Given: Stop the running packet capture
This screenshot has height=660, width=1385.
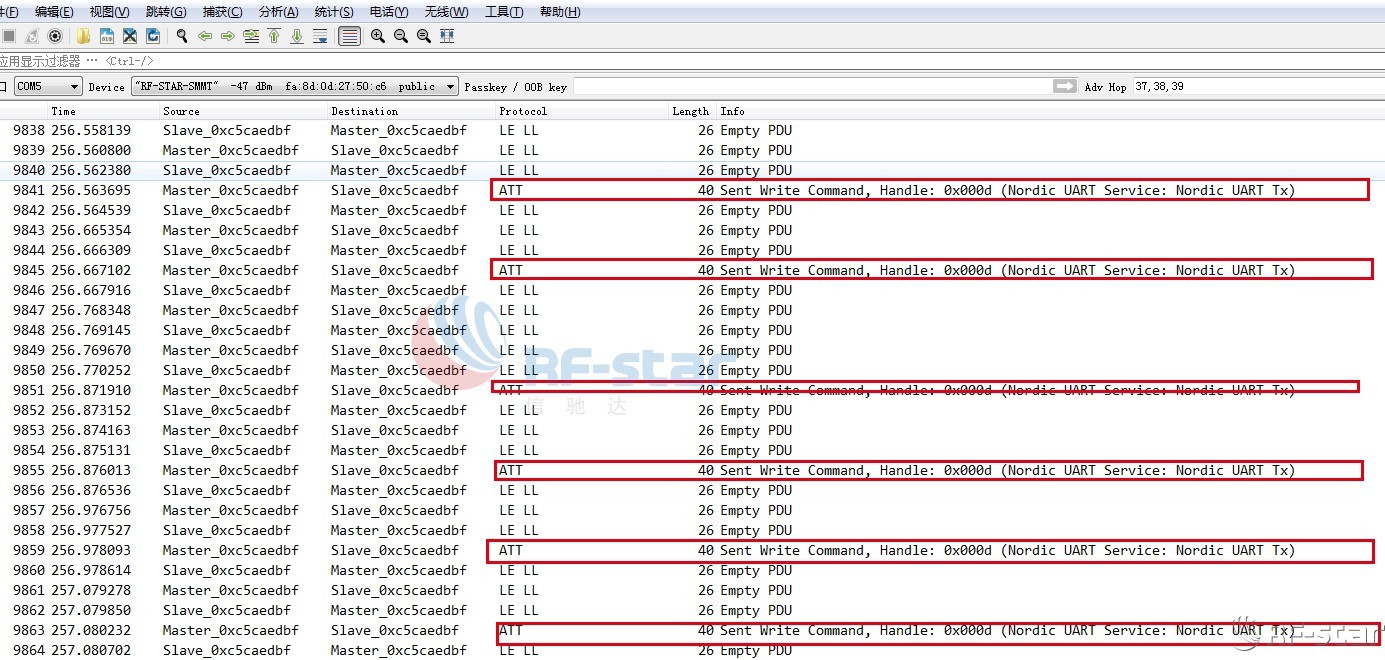Looking at the screenshot, I should (x=9, y=36).
